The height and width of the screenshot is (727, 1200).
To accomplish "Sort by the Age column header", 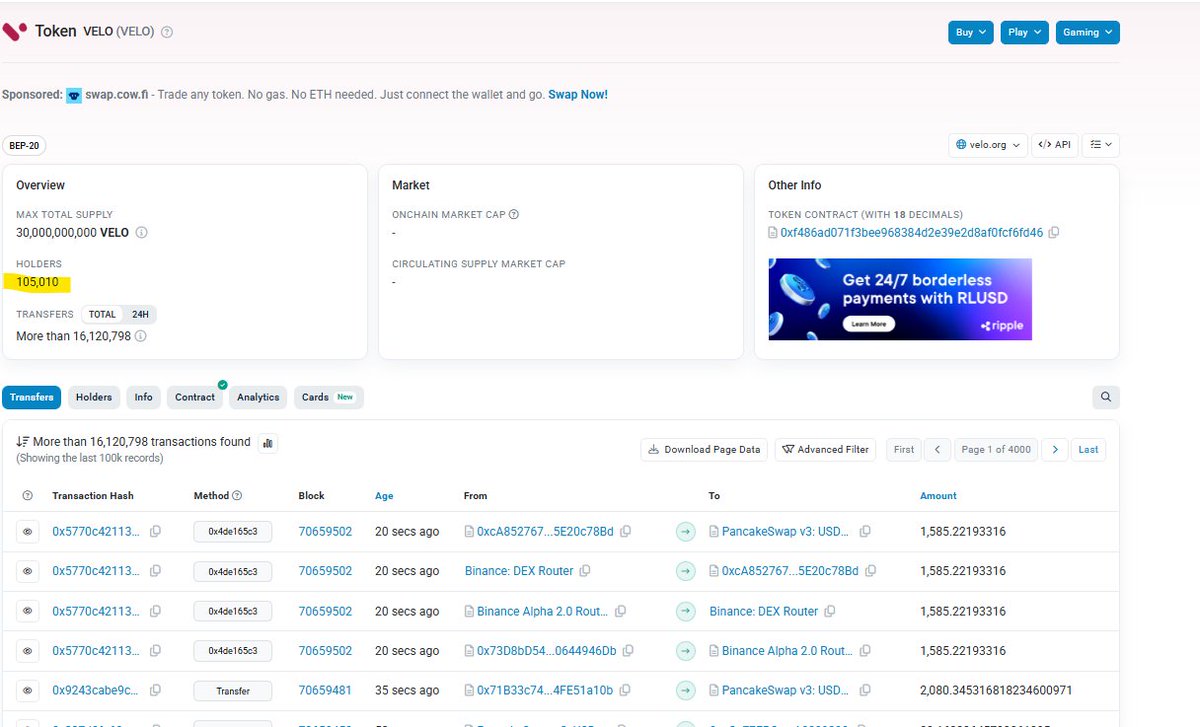I will tap(384, 496).
